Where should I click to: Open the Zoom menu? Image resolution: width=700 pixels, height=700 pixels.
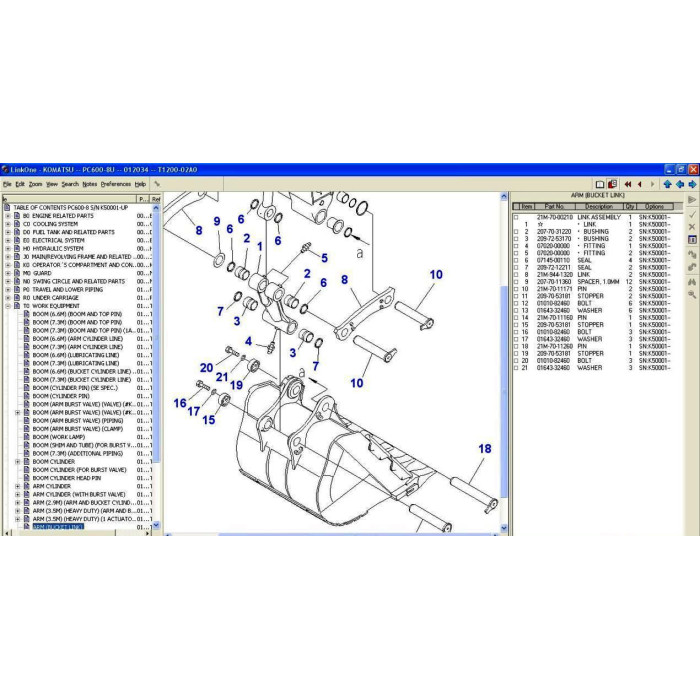35,184
